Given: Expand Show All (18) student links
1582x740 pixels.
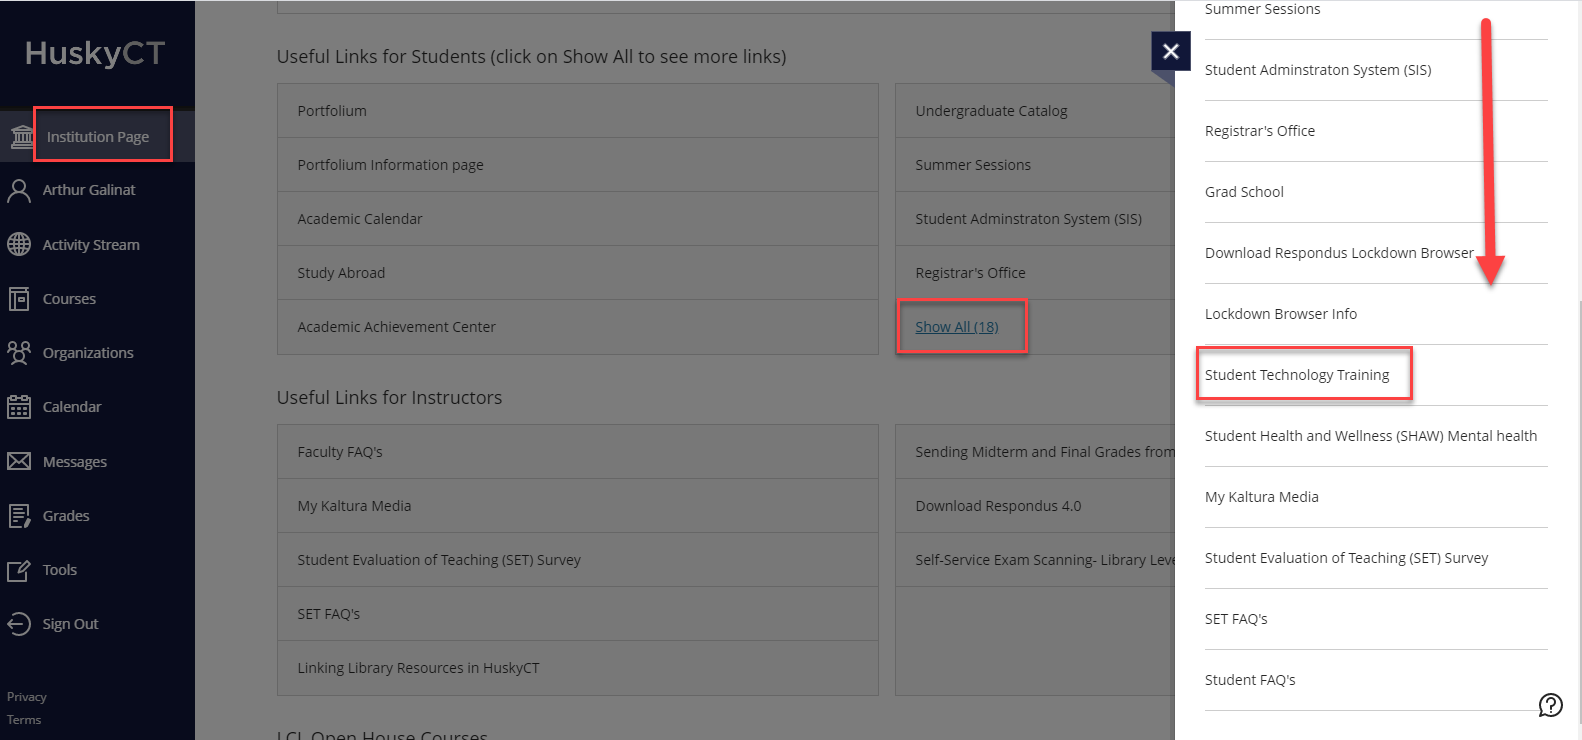Looking at the screenshot, I should tap(957, 327).
